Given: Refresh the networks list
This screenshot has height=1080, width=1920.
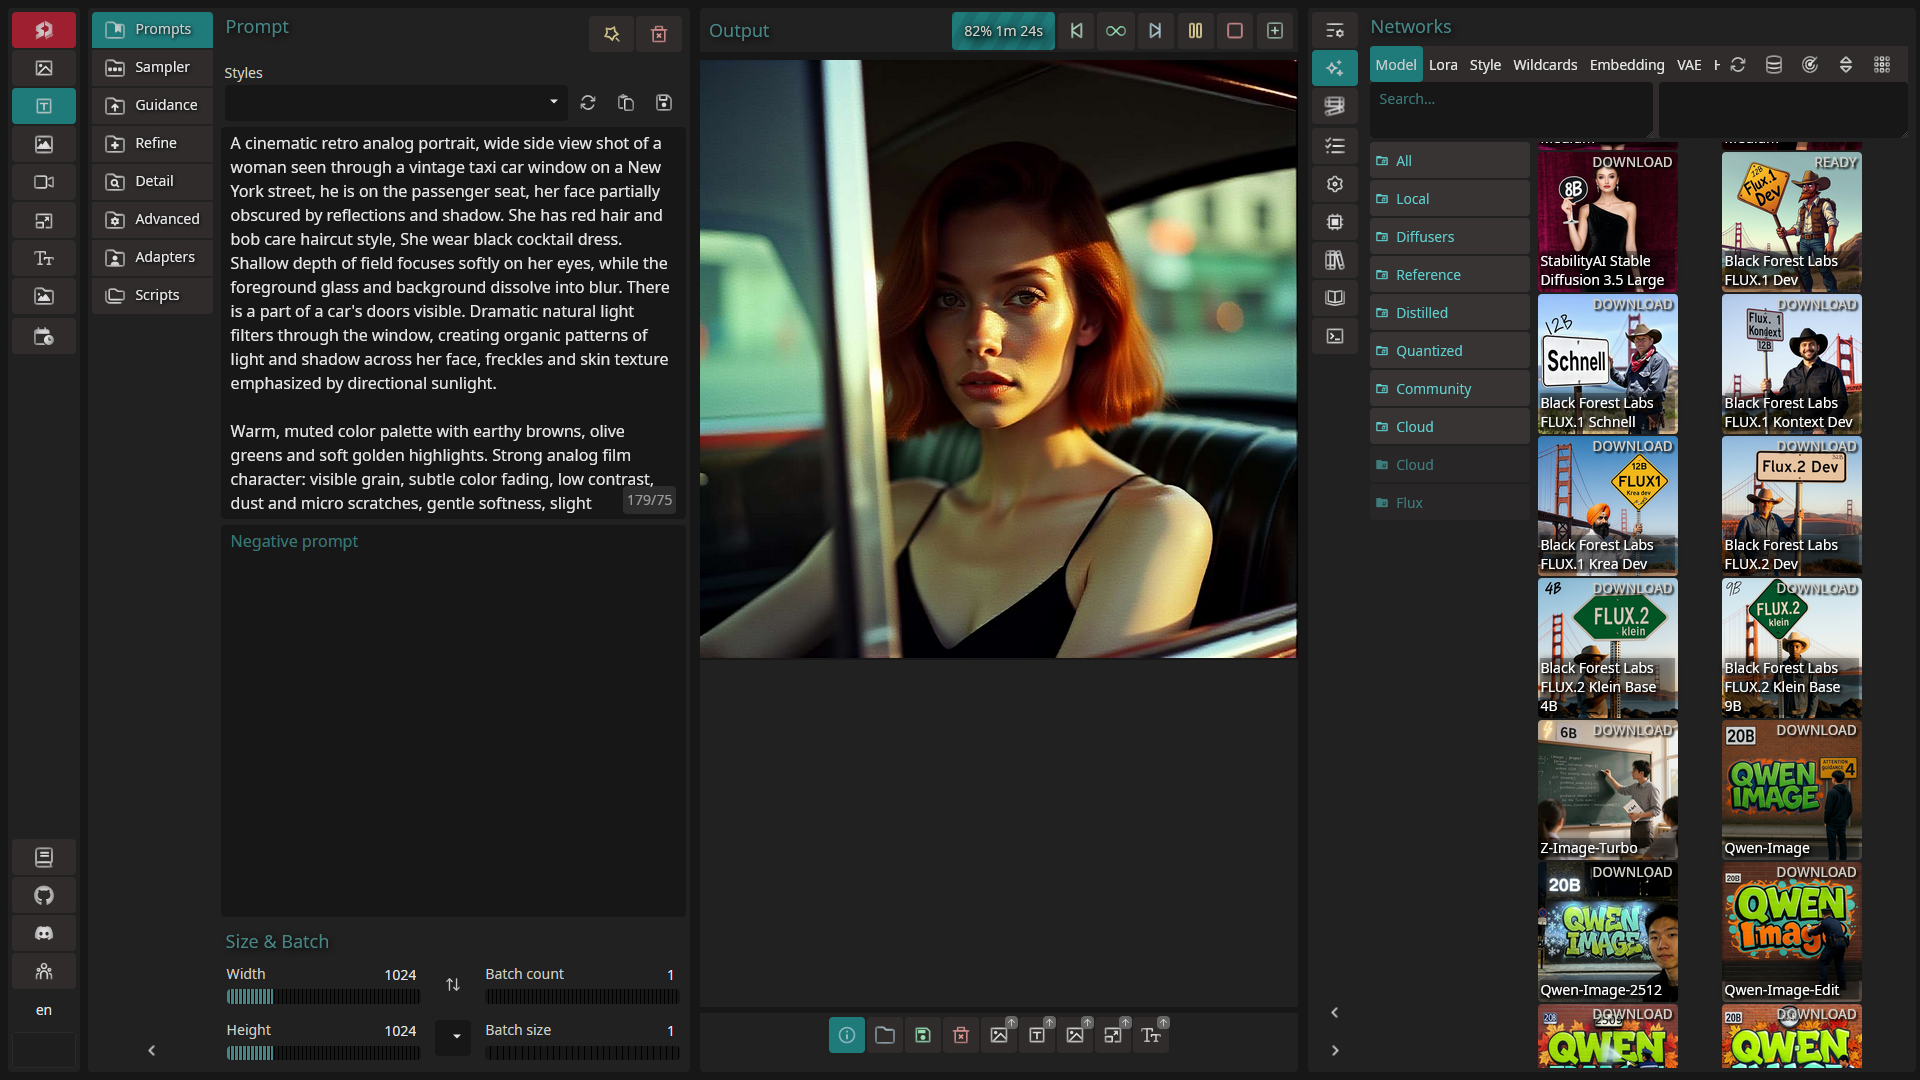Looking at the screenshot, I should (x=1738, y=65).
